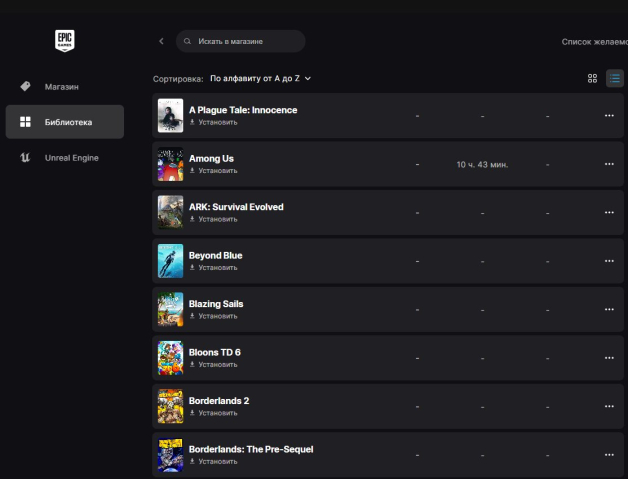Click the search field 'Искать в магазине'
Screen dimensions: 628x479
coord(241,41)
